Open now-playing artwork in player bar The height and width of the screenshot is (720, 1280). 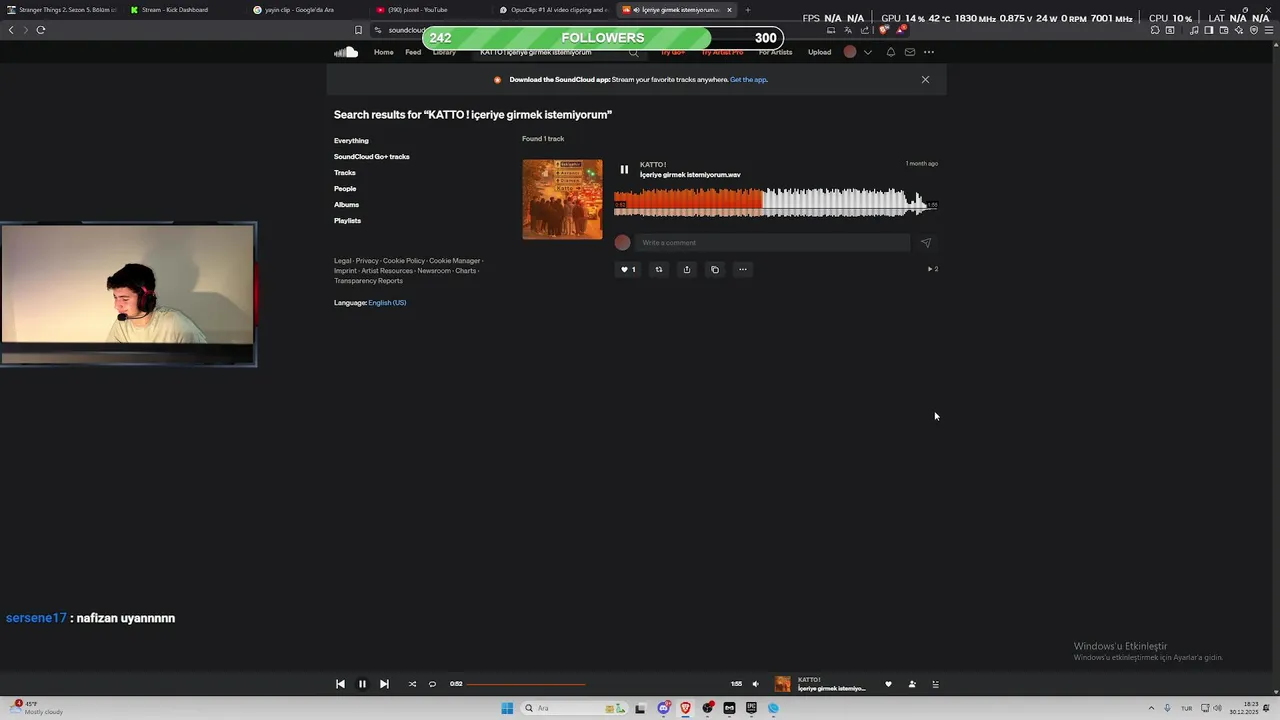click(x=783, y=684)
